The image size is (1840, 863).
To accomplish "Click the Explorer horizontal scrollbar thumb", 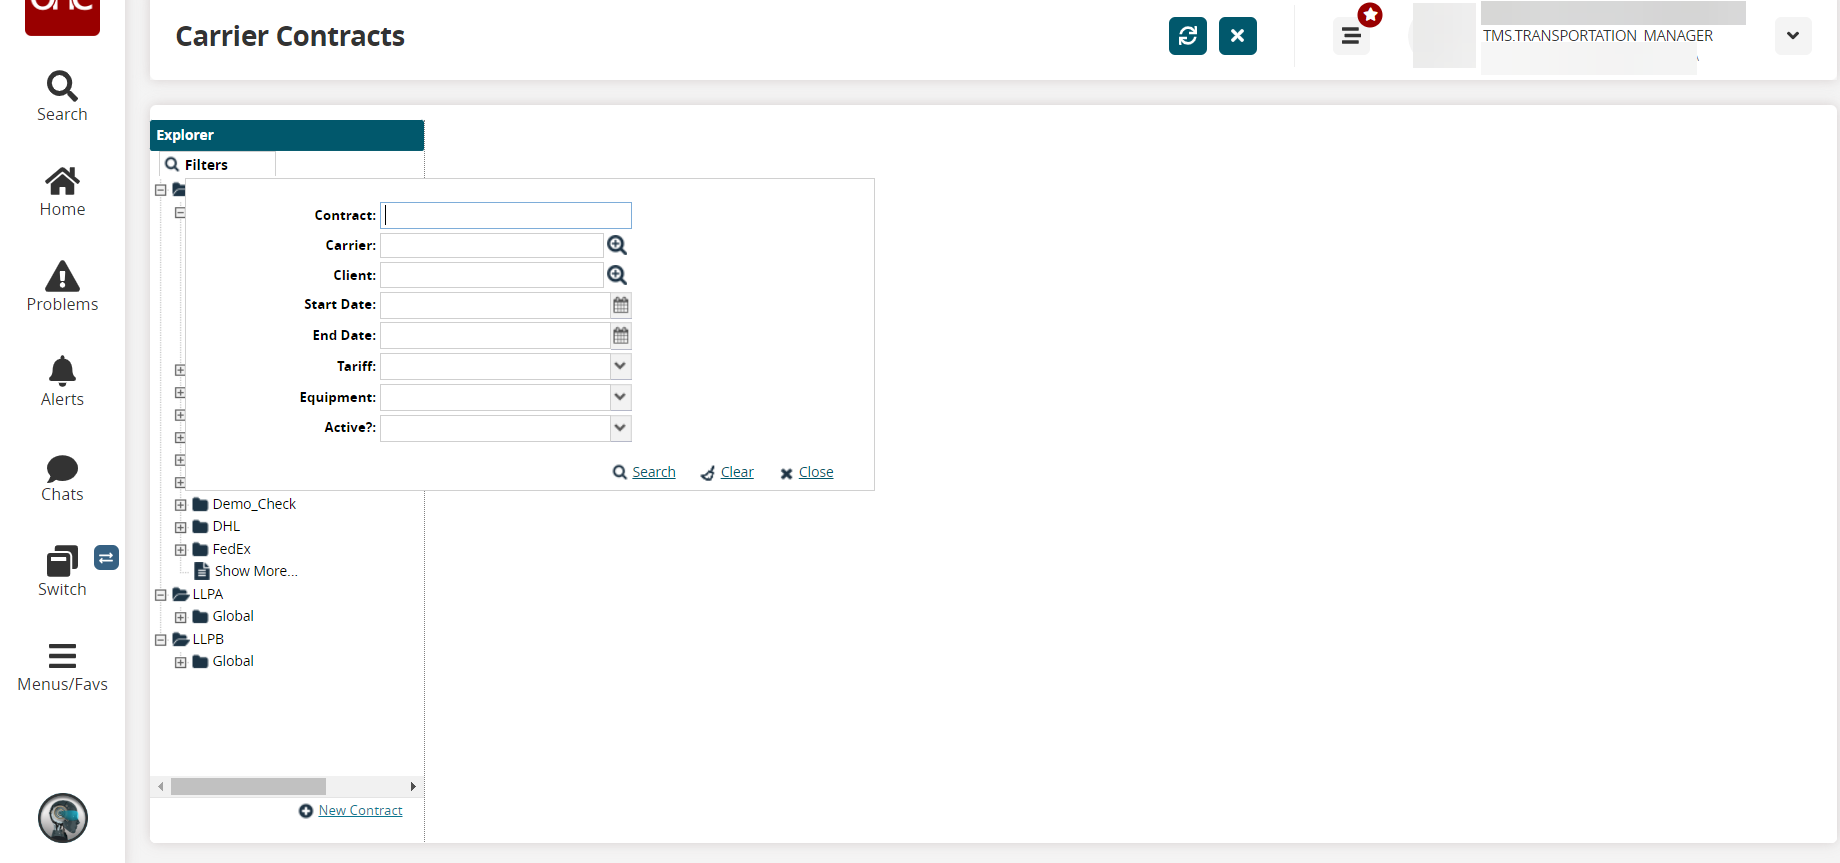I will tap(248, 787).
